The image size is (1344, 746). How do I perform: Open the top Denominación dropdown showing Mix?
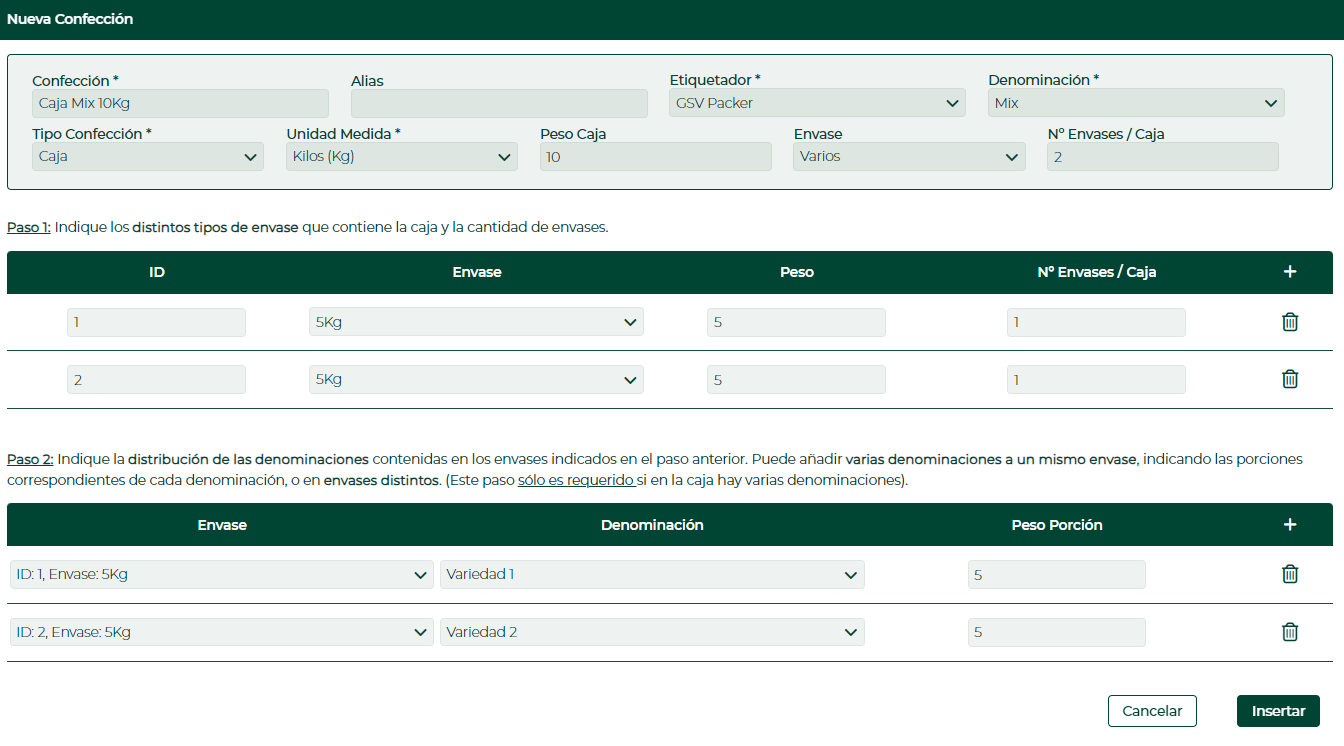(1136, 103)
